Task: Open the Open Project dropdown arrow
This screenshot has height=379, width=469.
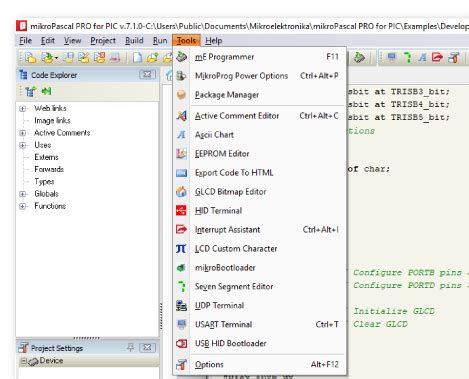Action: [56, 58]
